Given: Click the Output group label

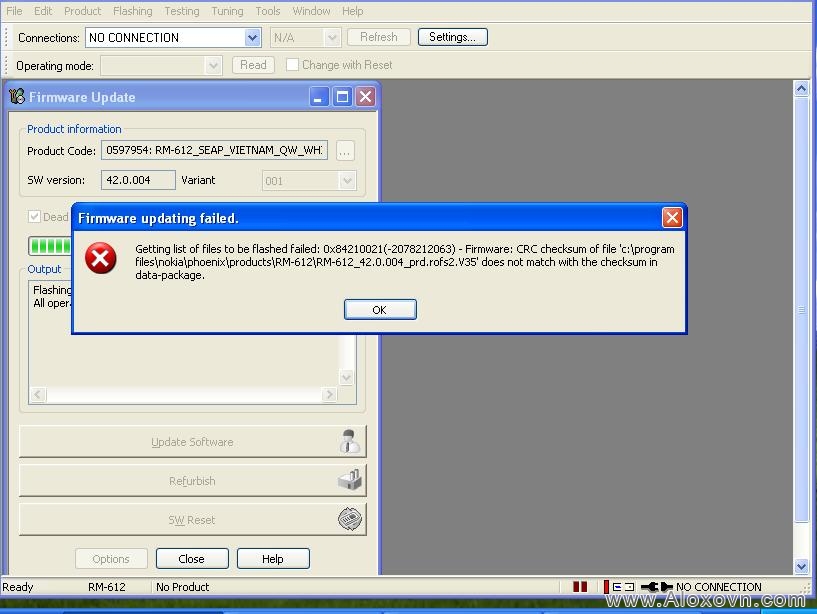Looking at the screenshot, I should pyautogui.click(x=44, y=269).
